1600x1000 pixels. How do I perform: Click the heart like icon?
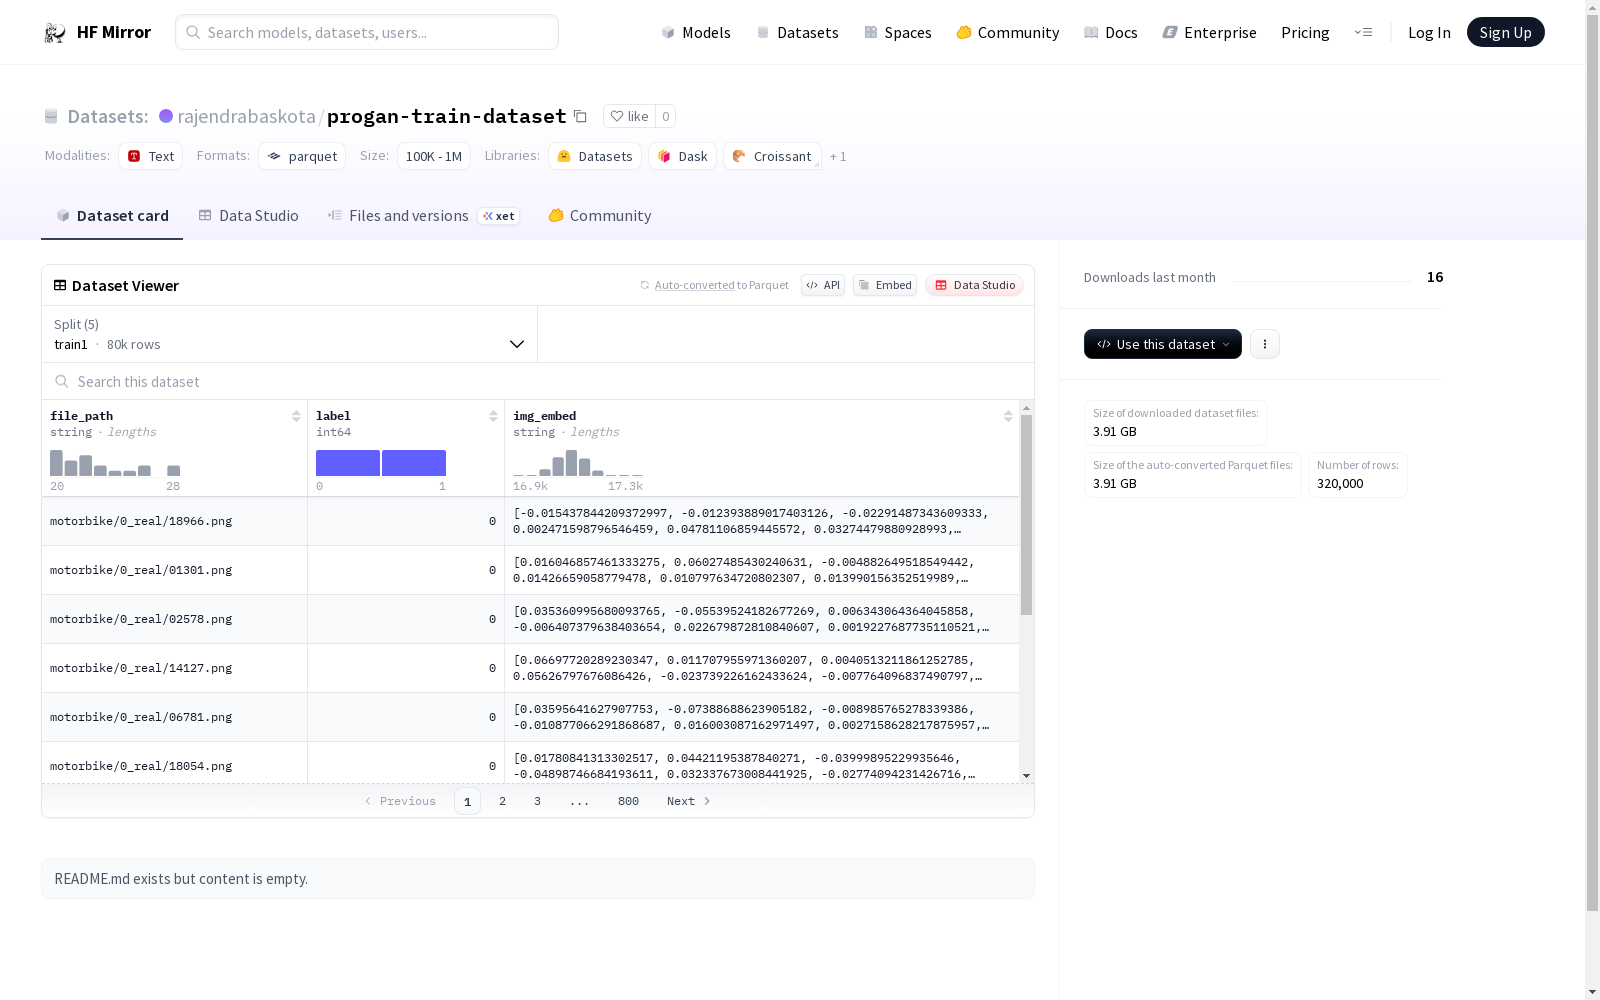pyautogui.click(x=617, y=116)
